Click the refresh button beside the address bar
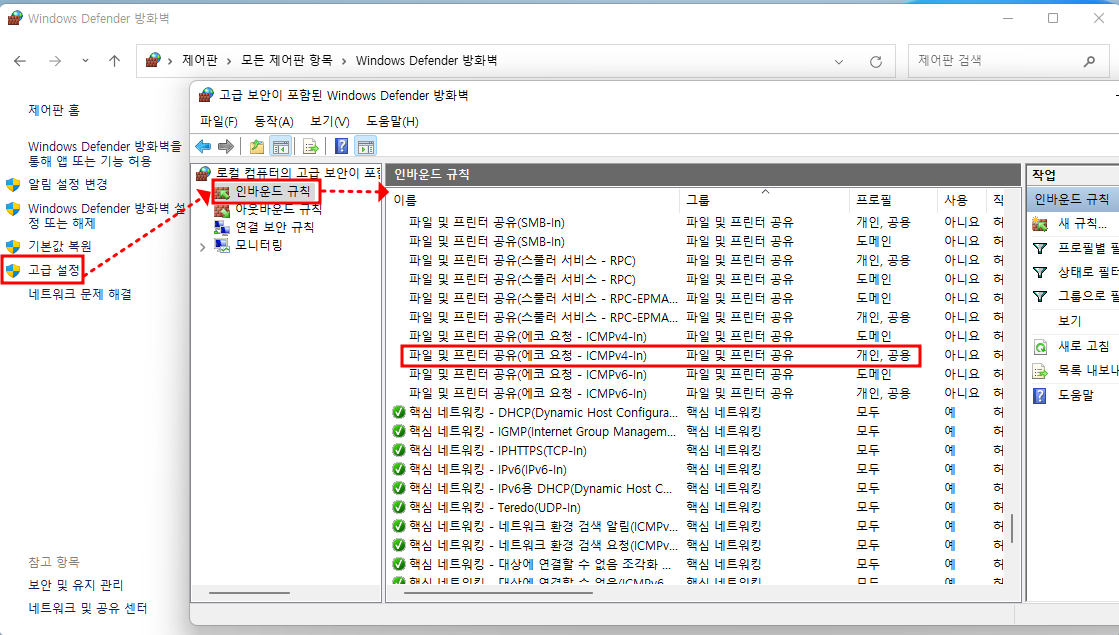Viewport: 1119px width, 635px height. 876,61
